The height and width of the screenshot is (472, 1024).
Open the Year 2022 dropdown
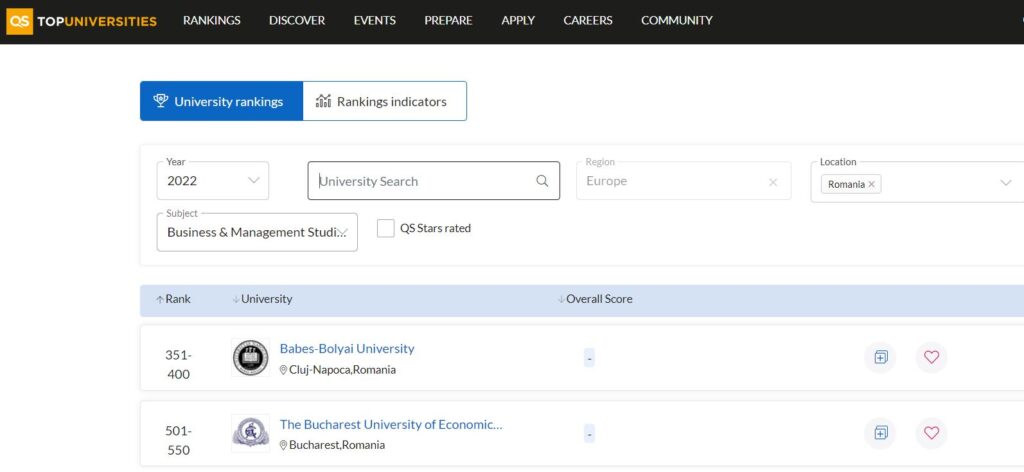[x=213, y=181]
